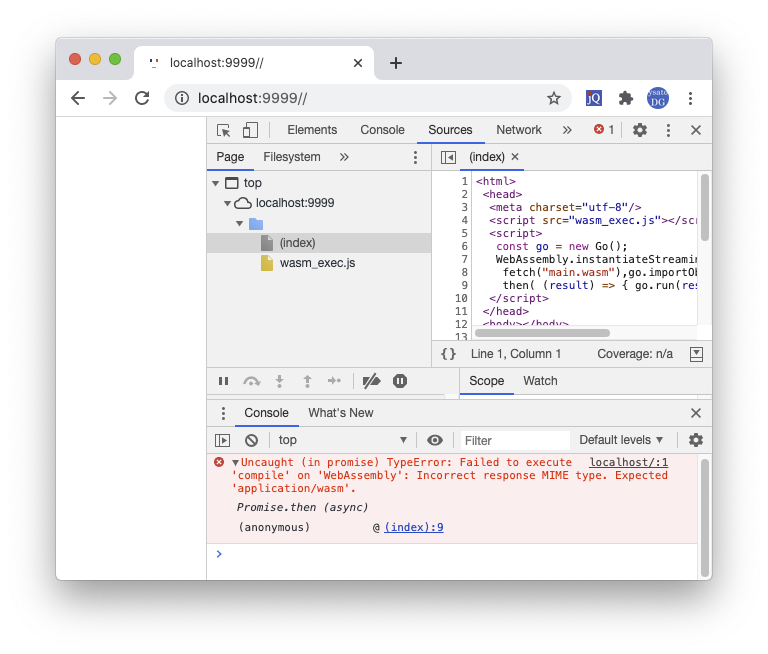This screenshot has height=654, width=768.
Task: Open the (index):9 source link
Action: click(x=414, y=527)
